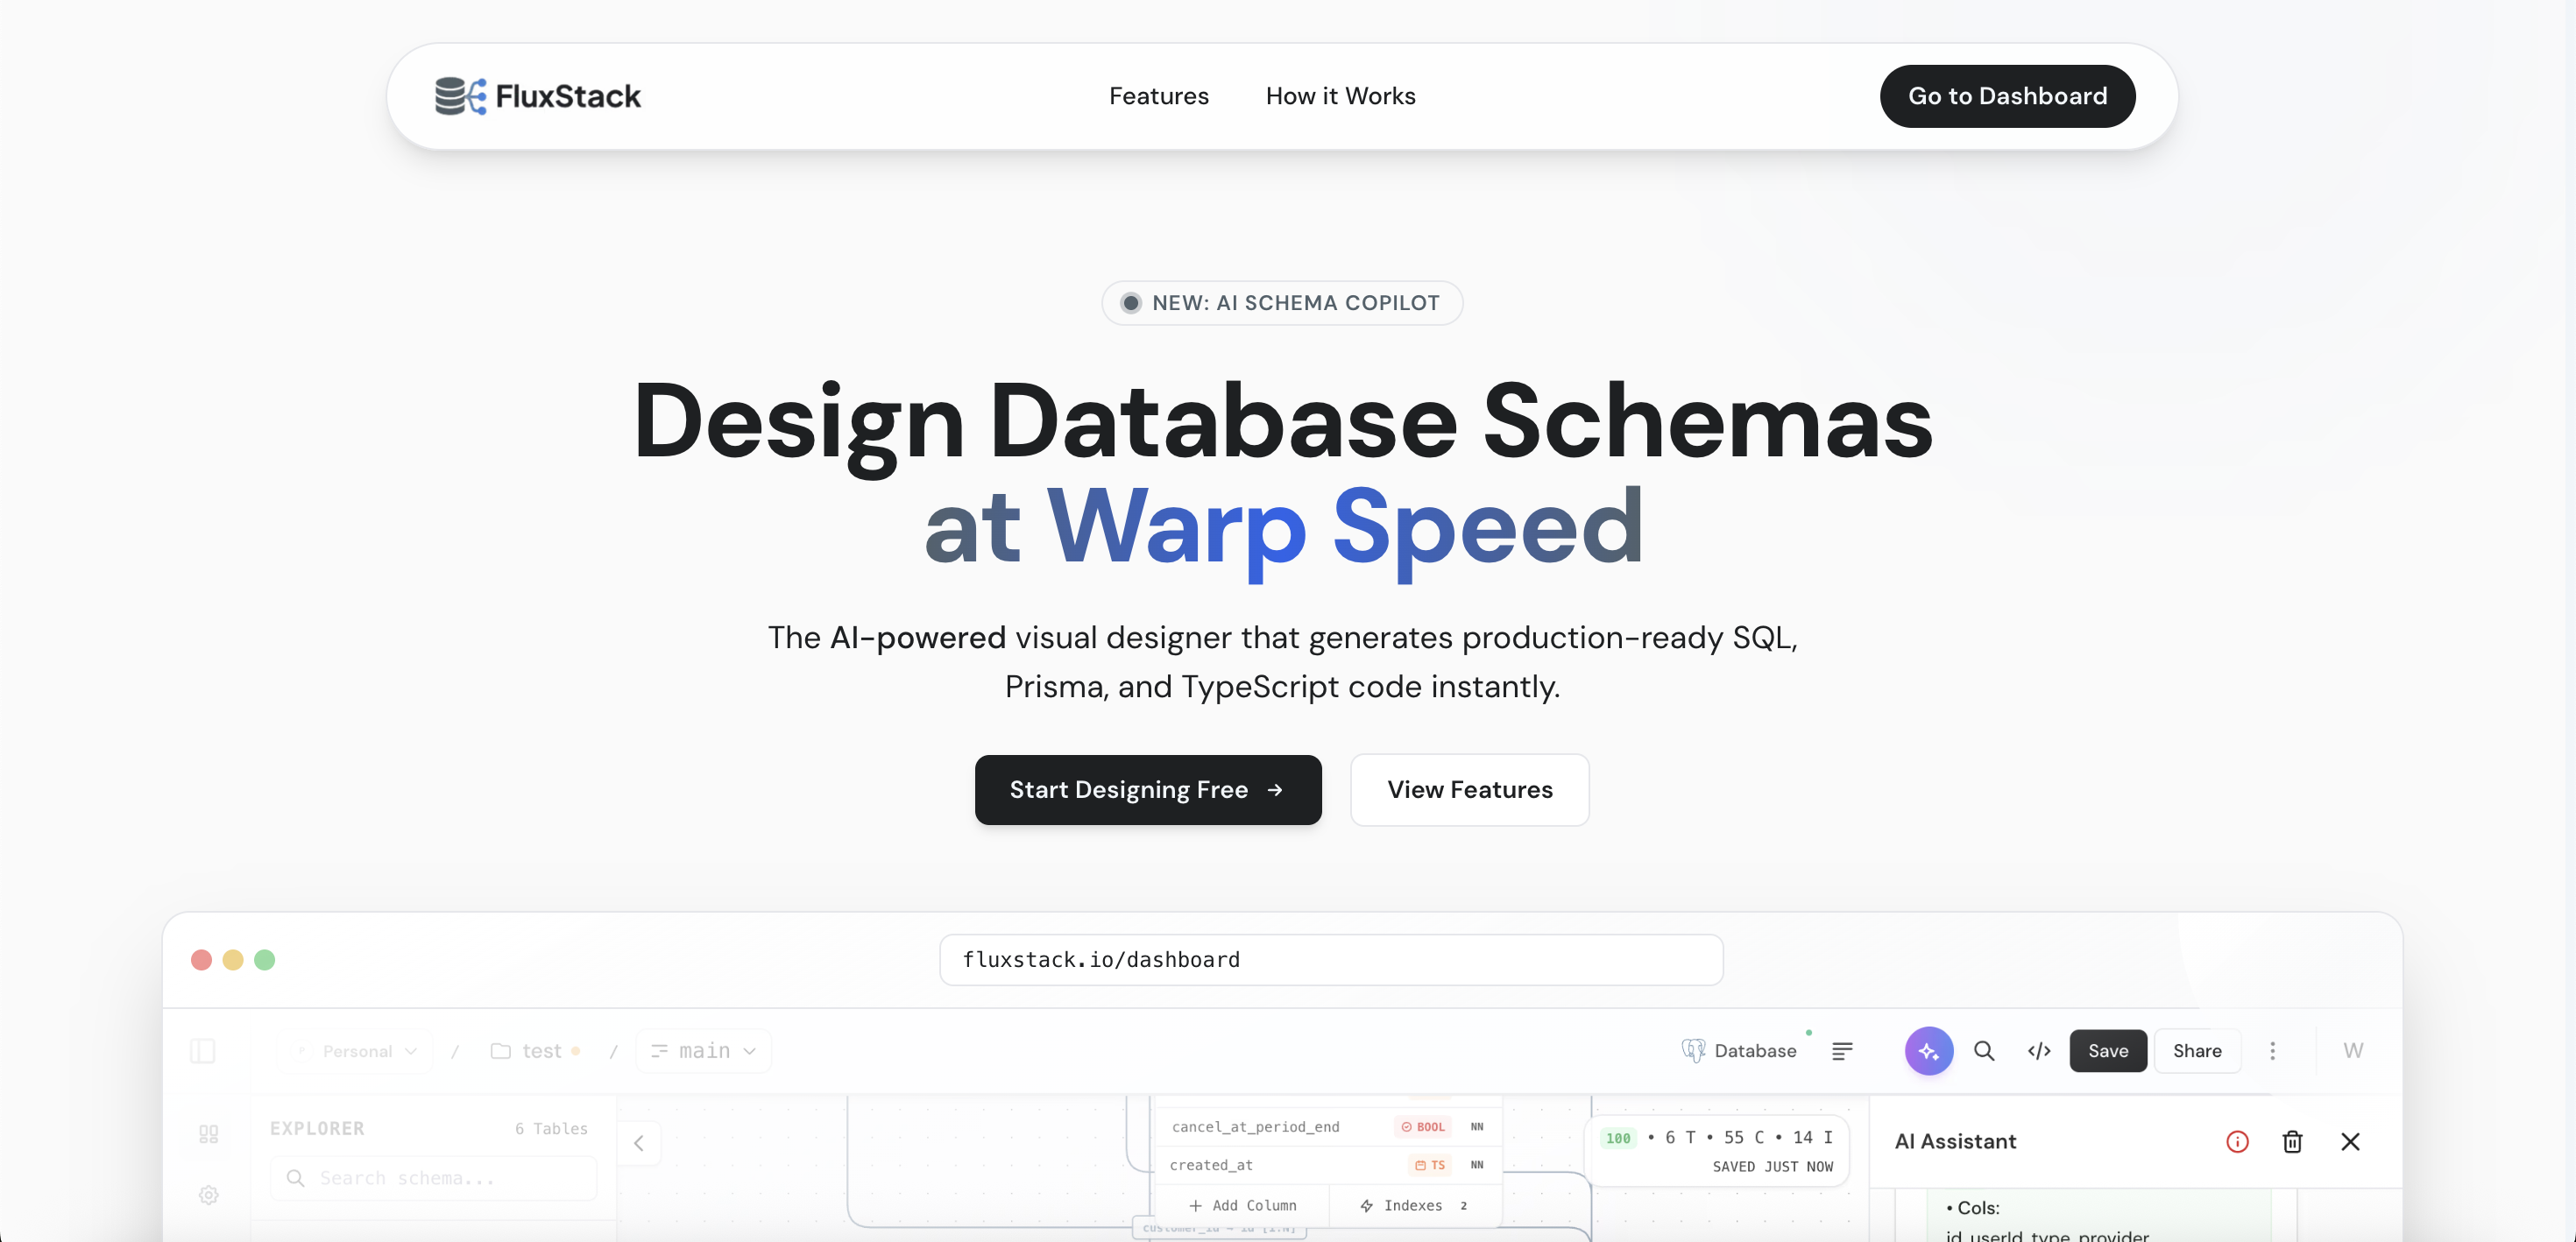This screenshot has height=1242, width=2576.
Task: Click Start Designing Free button
Action: [1148, 790]
